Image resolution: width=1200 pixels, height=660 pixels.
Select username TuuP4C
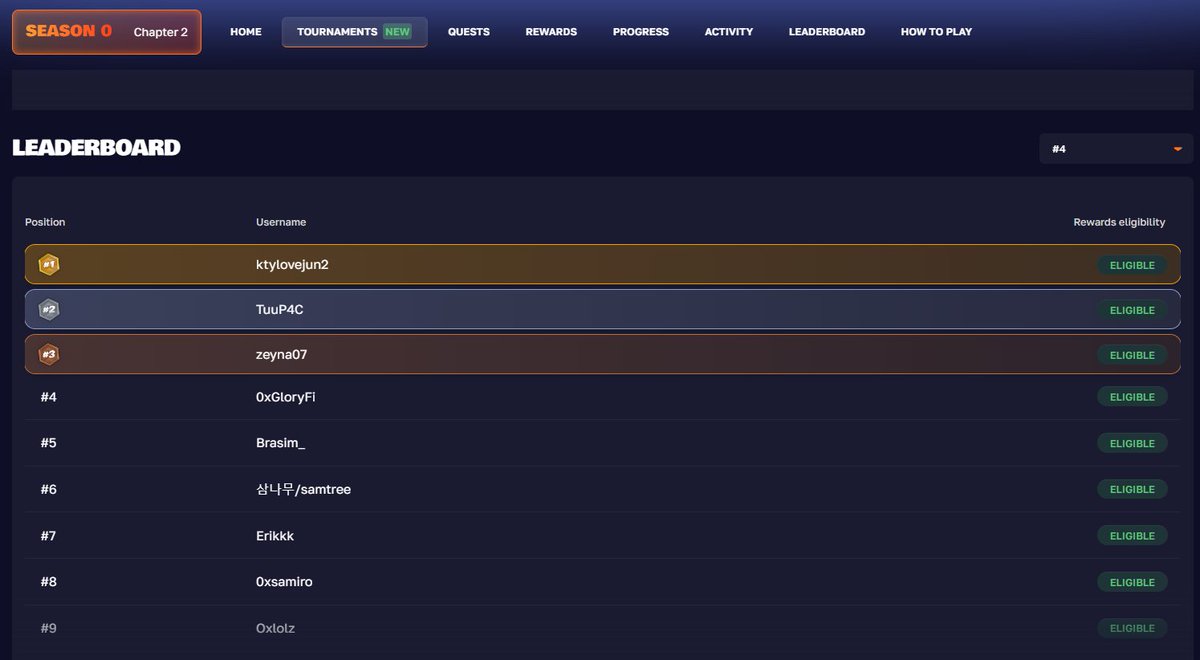tap(280, 310)
